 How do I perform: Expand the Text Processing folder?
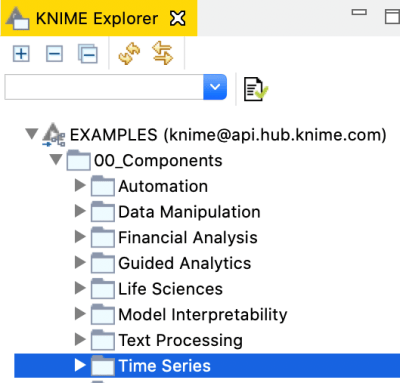[80, 339]
